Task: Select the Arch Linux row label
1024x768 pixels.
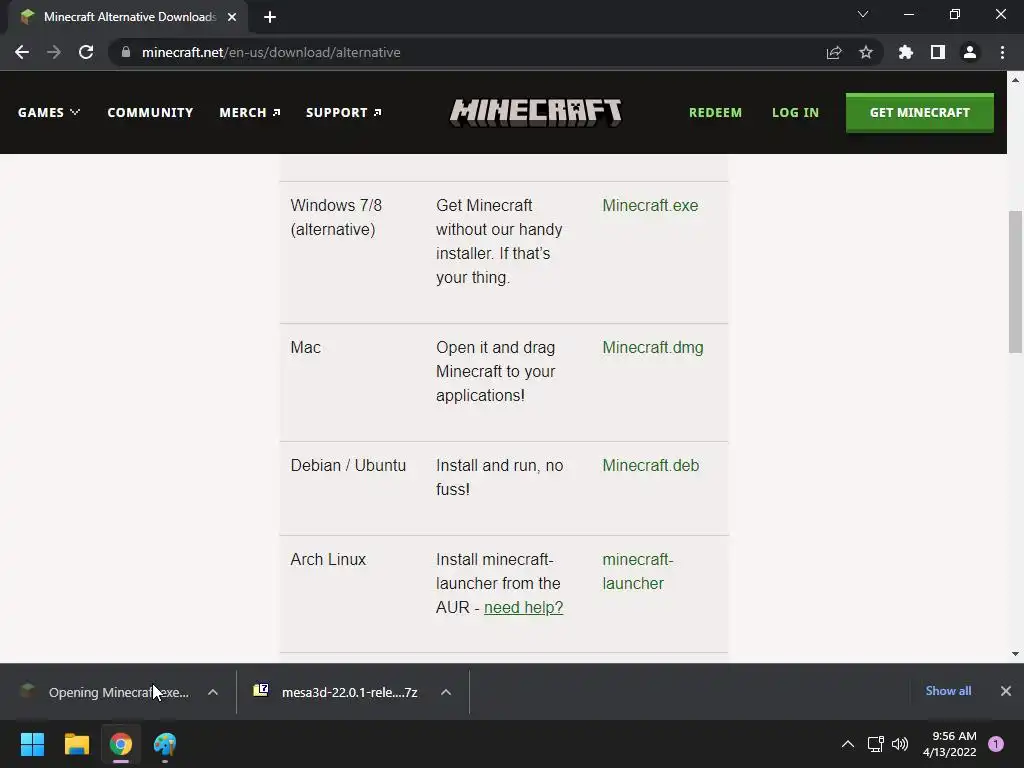Action: [x=328, y=560]
